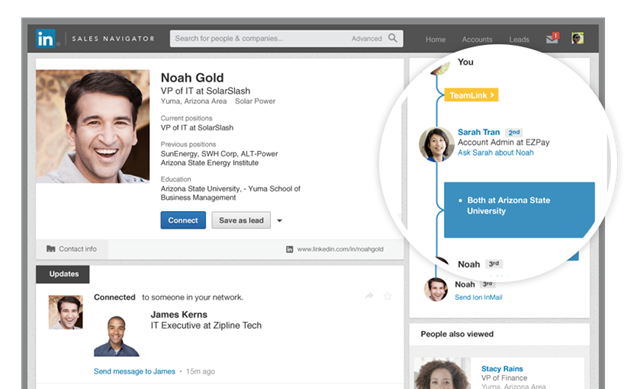
Task: Click 'SunEnergy, SWH Corp, ALT-Power' text
Action: click(x=219, y=154)
